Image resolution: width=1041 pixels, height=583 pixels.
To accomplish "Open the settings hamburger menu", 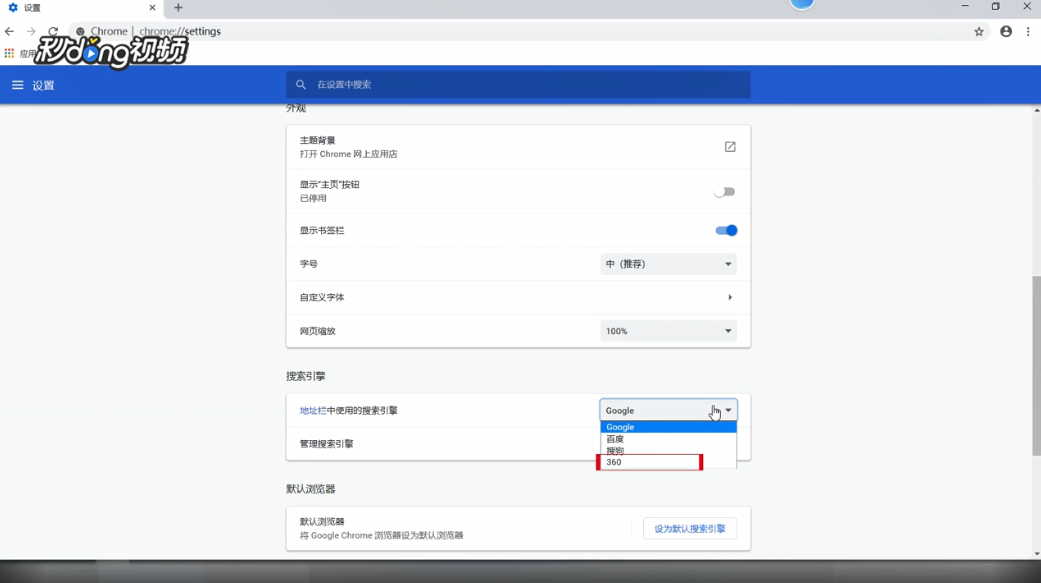I will coord(17,85).
